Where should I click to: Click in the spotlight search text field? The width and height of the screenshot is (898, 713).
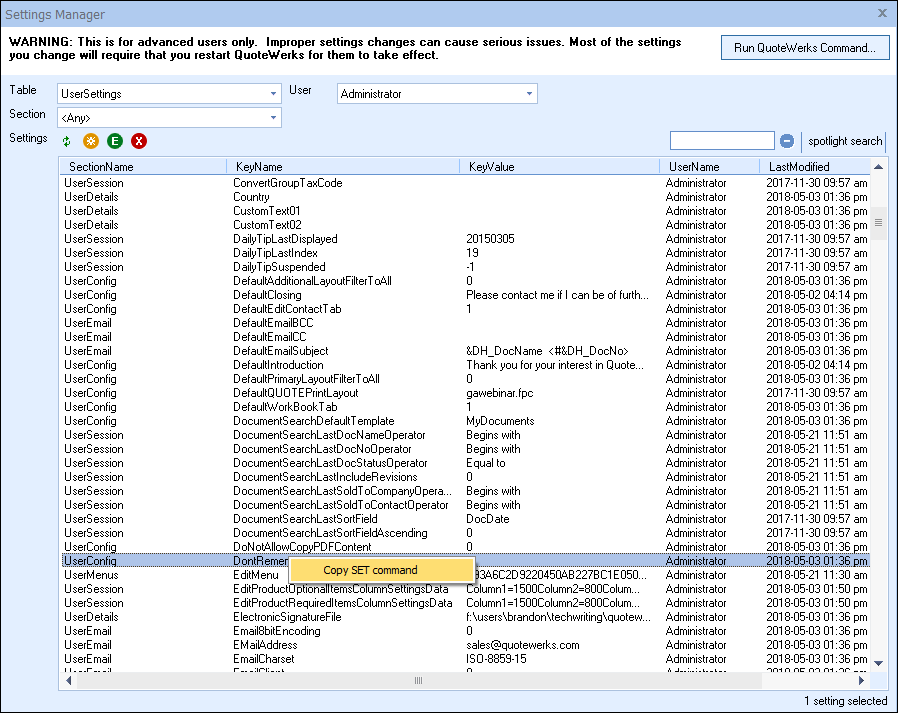pos(721,141)
